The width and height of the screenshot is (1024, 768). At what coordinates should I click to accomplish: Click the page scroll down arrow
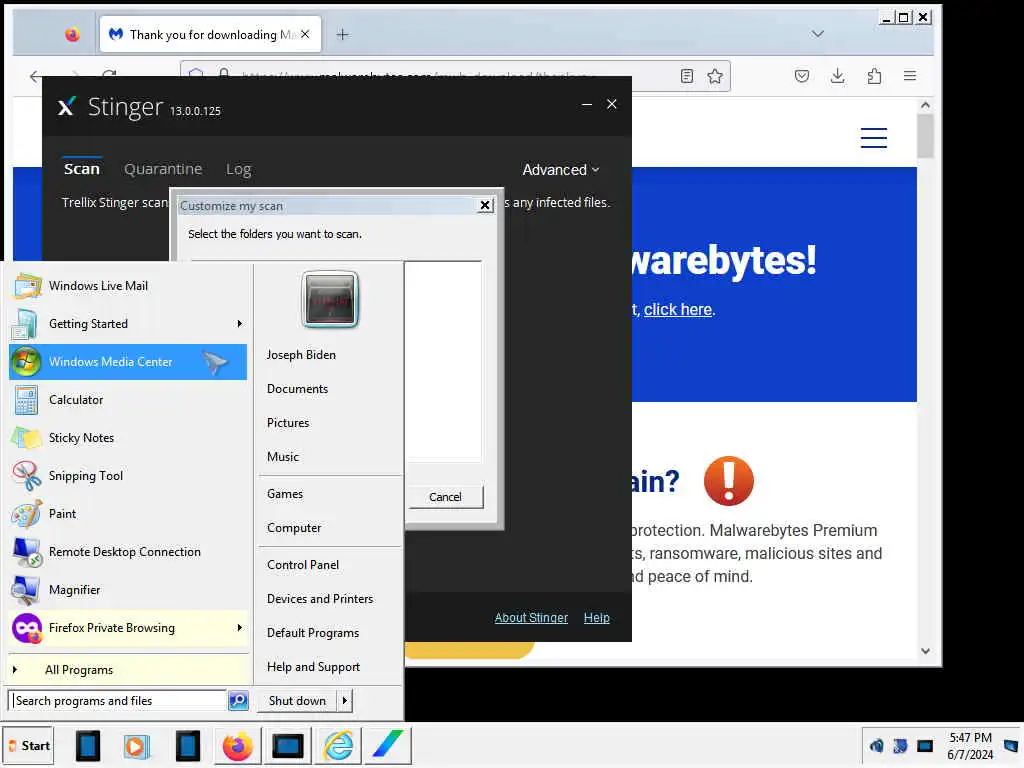[x=925, y=651]
